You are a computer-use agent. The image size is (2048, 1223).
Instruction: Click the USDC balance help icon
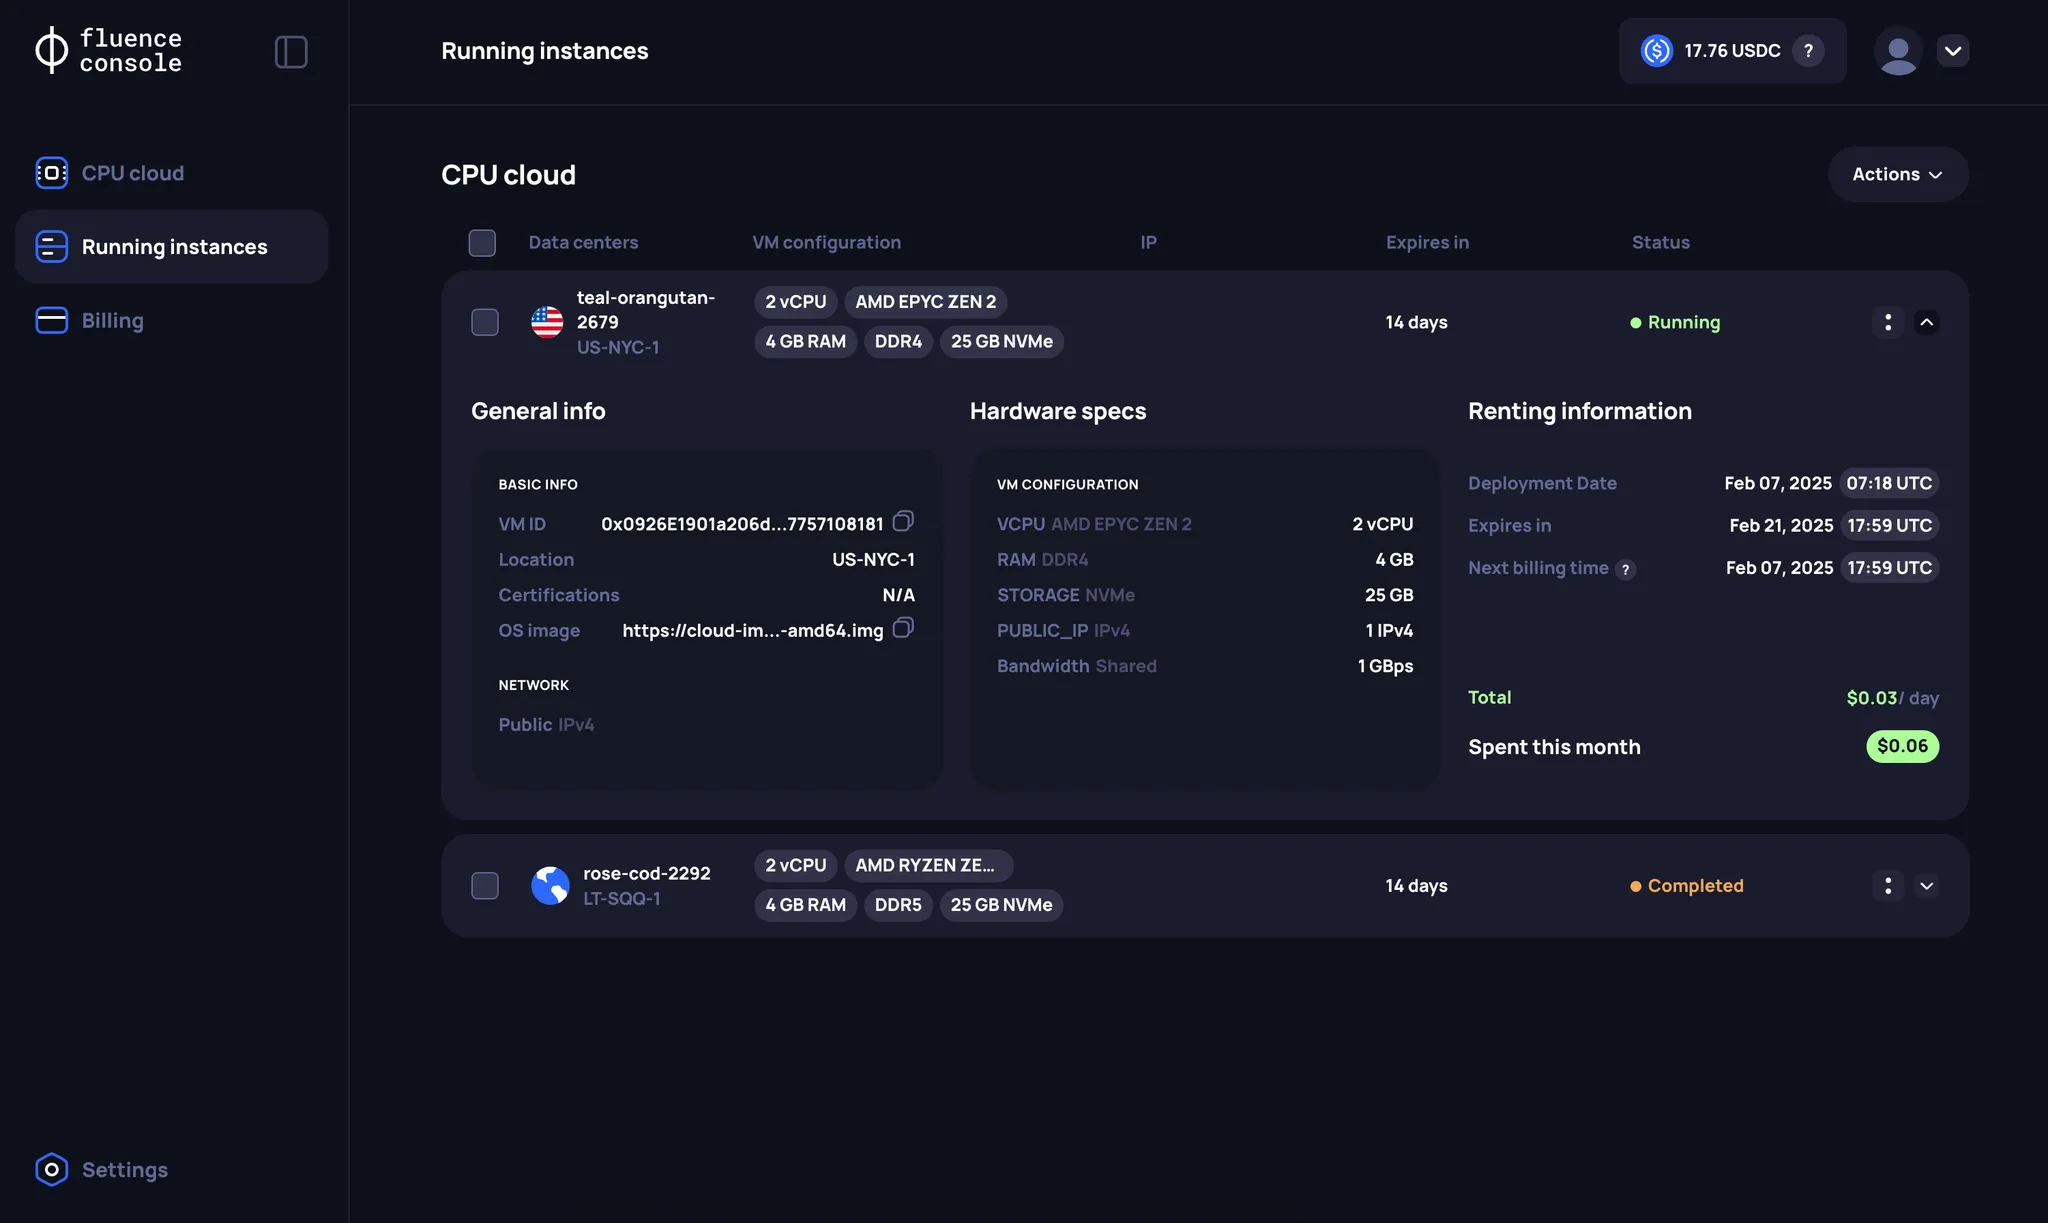point(1809,50)
